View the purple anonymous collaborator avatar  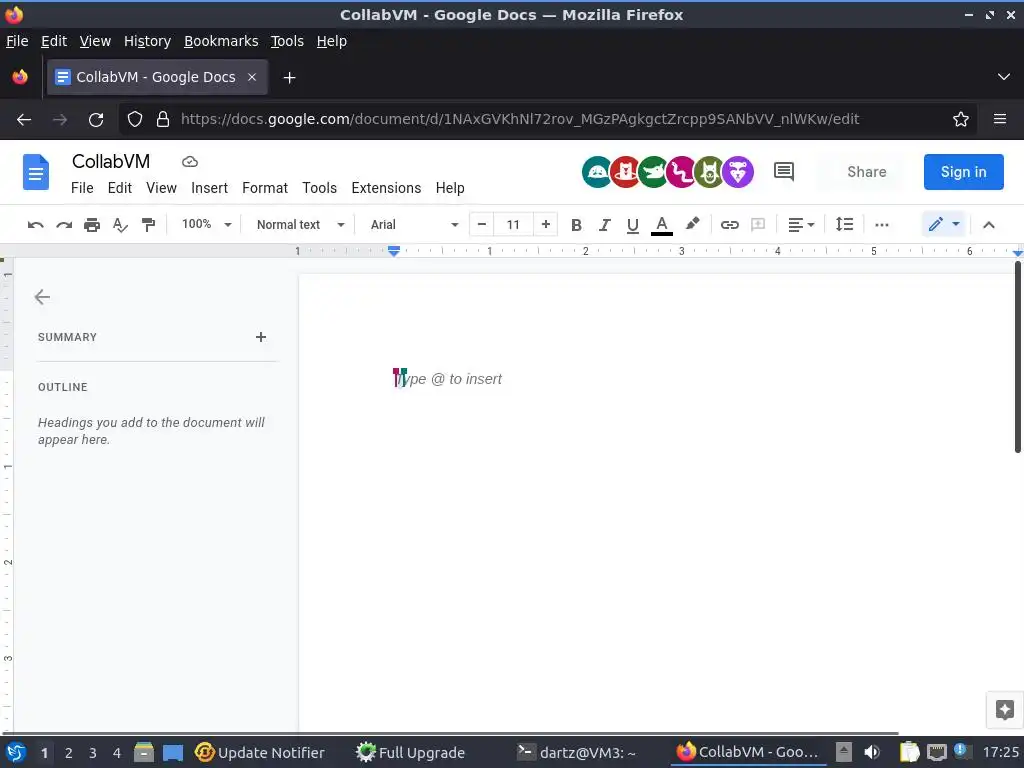pos(738,172)
